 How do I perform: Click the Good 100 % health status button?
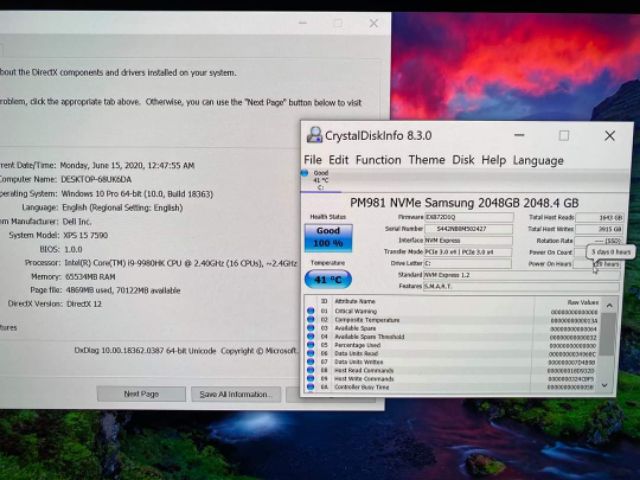click(x=328, y=238)
